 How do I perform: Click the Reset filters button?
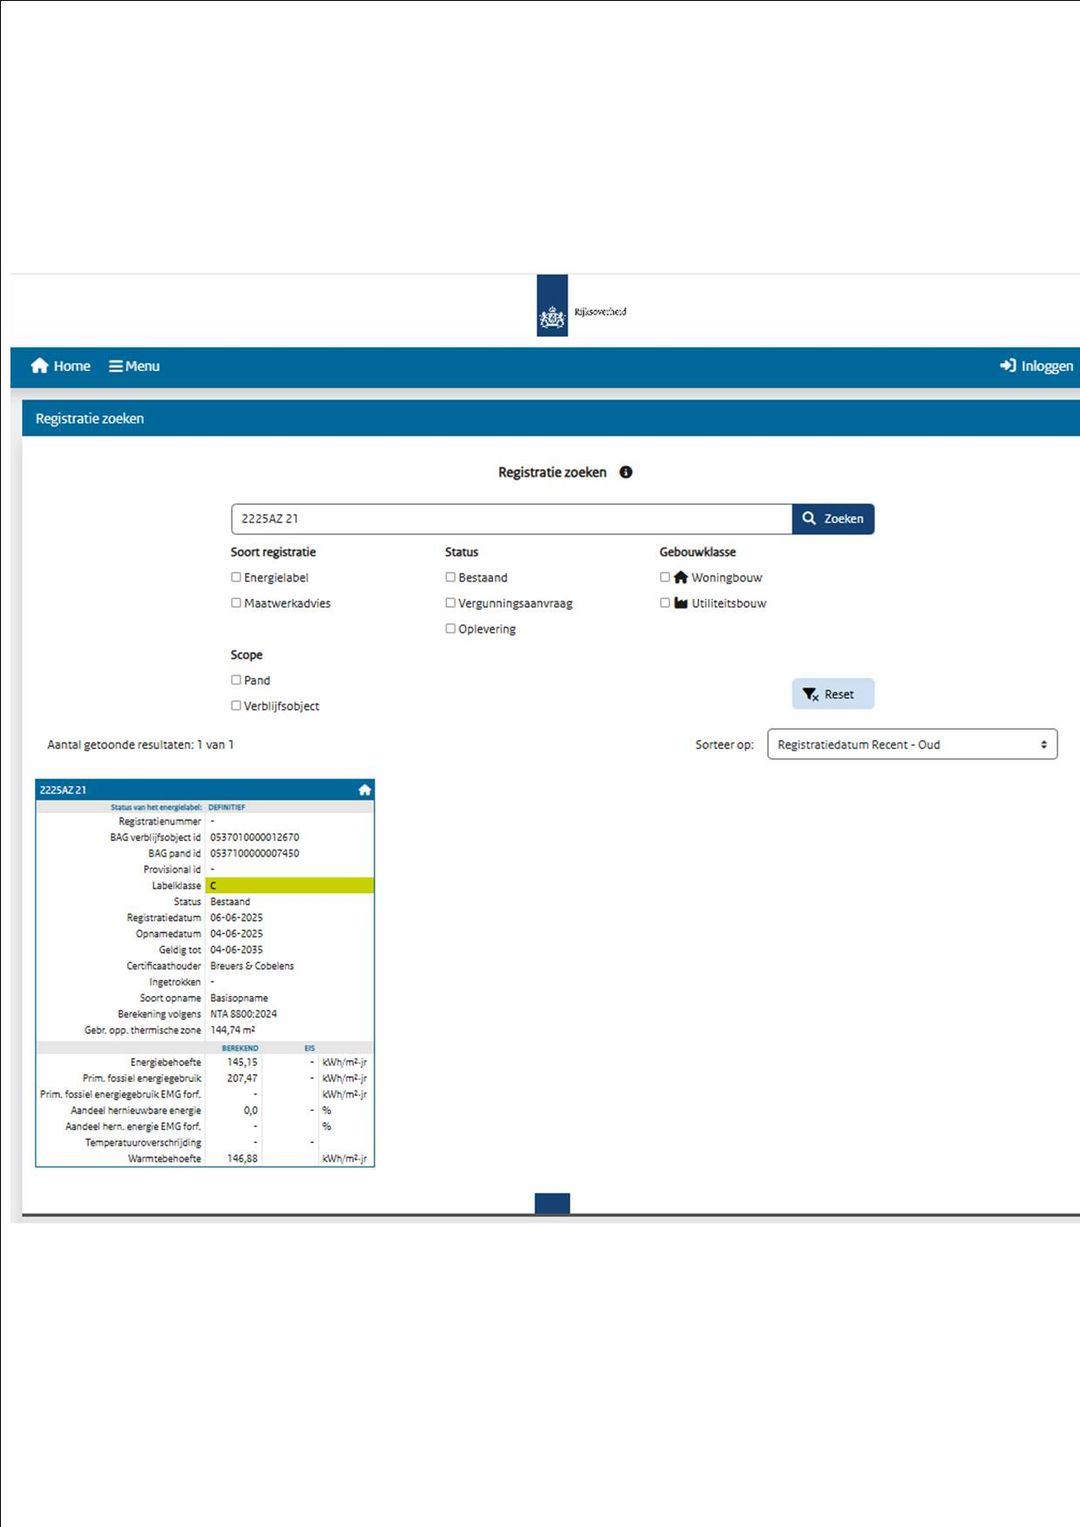(833, 694)
